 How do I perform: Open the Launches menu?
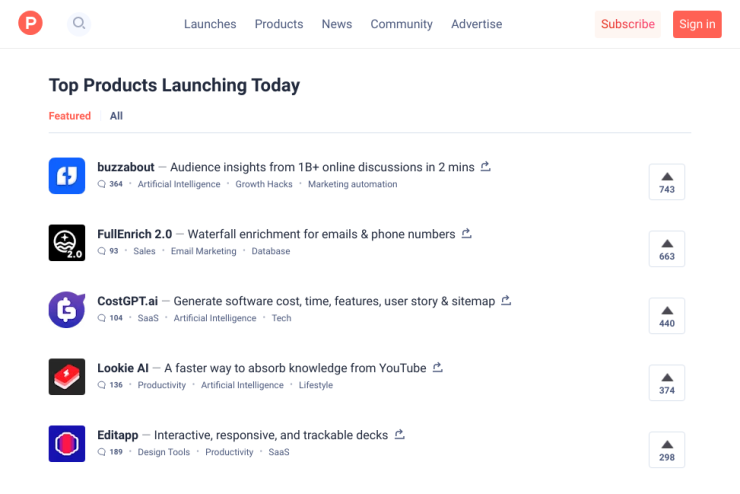click(210, 24)
